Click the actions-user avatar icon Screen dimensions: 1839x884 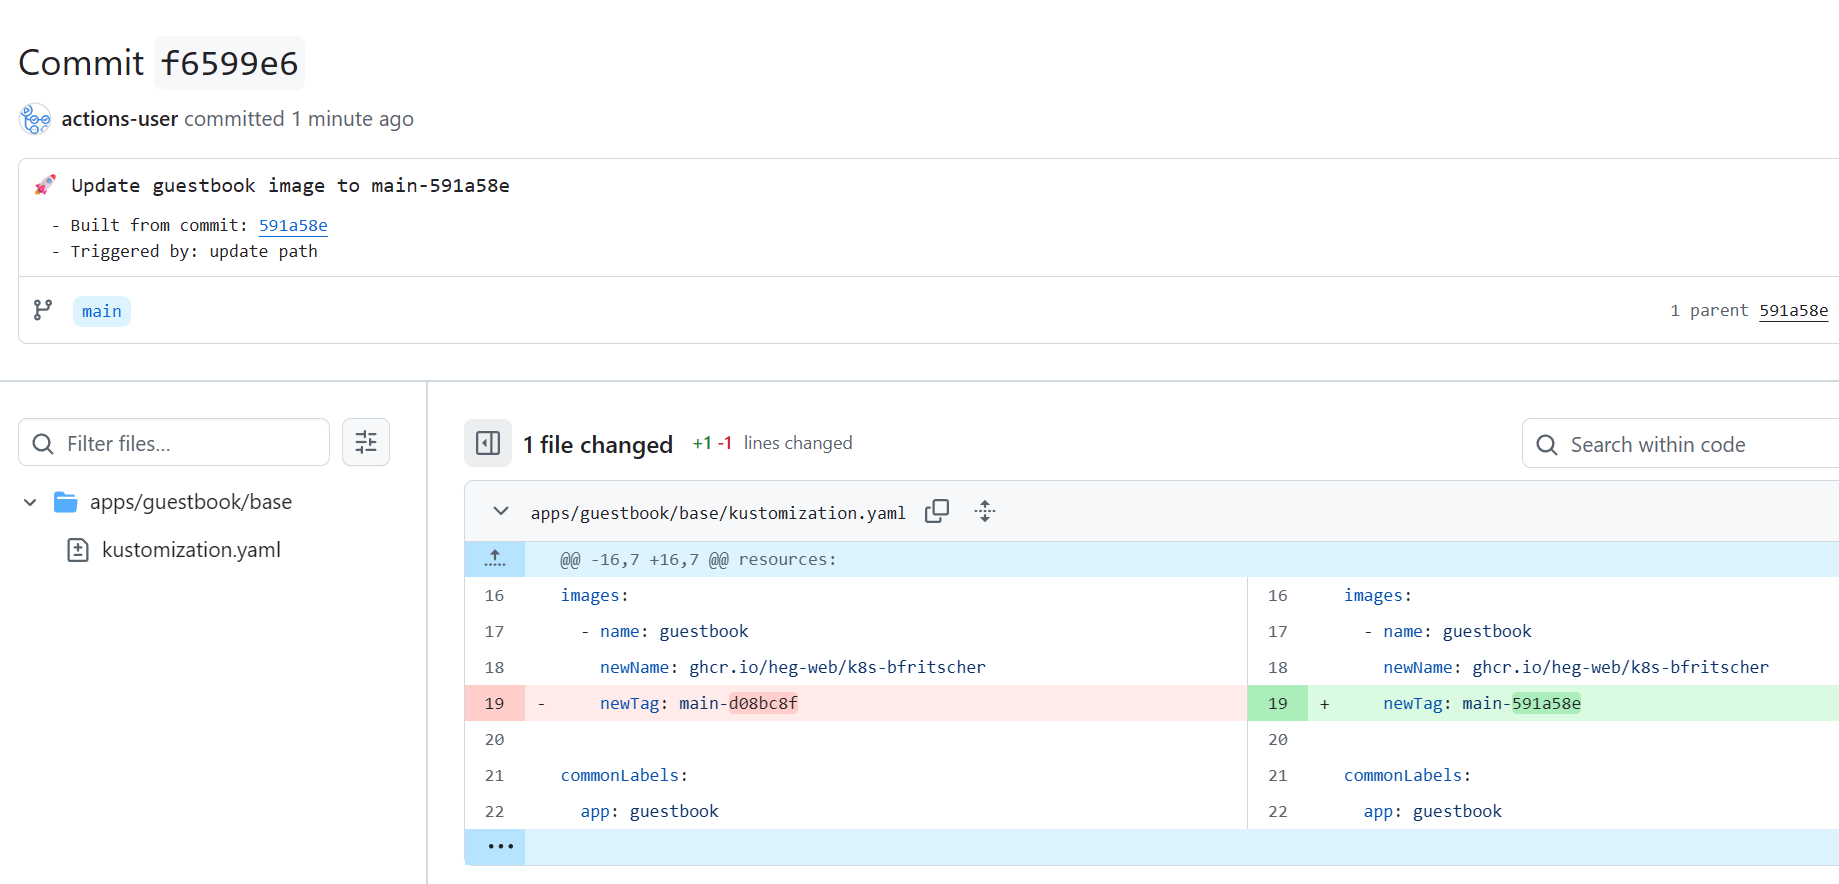(x=35, y=119)
